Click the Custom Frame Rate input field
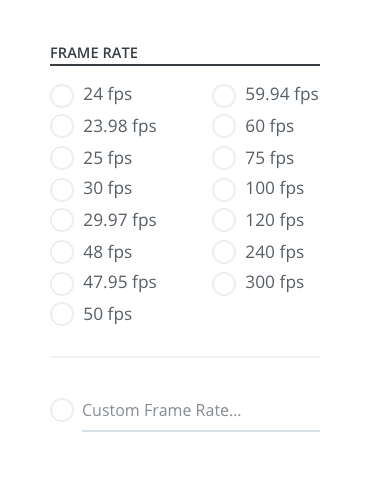Image resolution: width=370 pixels, height=484 pixels. tap(201, 411)
